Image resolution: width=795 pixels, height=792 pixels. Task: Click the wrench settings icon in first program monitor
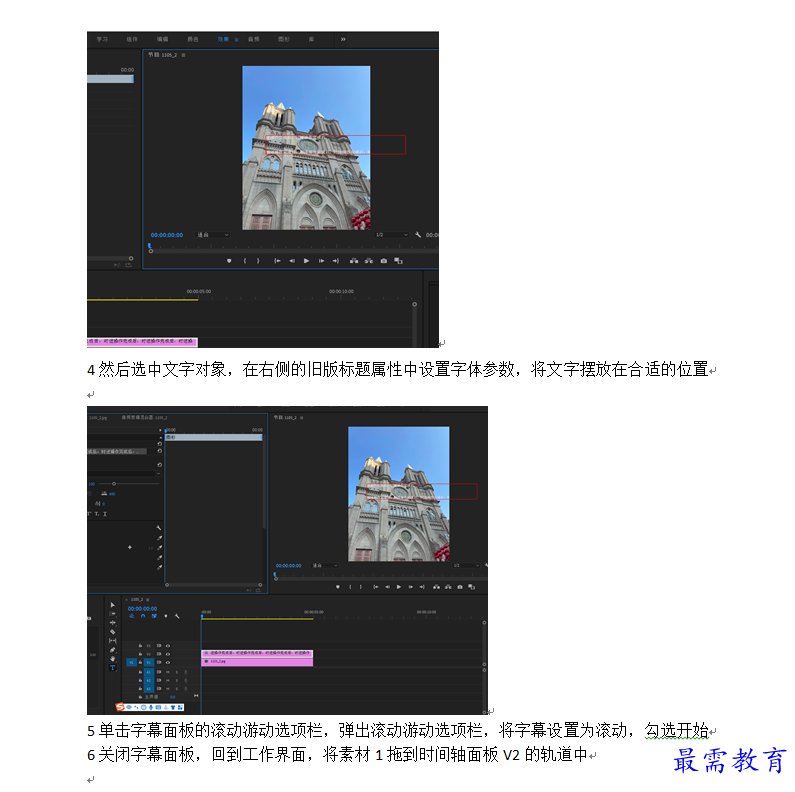pyautogui.click(x=418, y=235)
